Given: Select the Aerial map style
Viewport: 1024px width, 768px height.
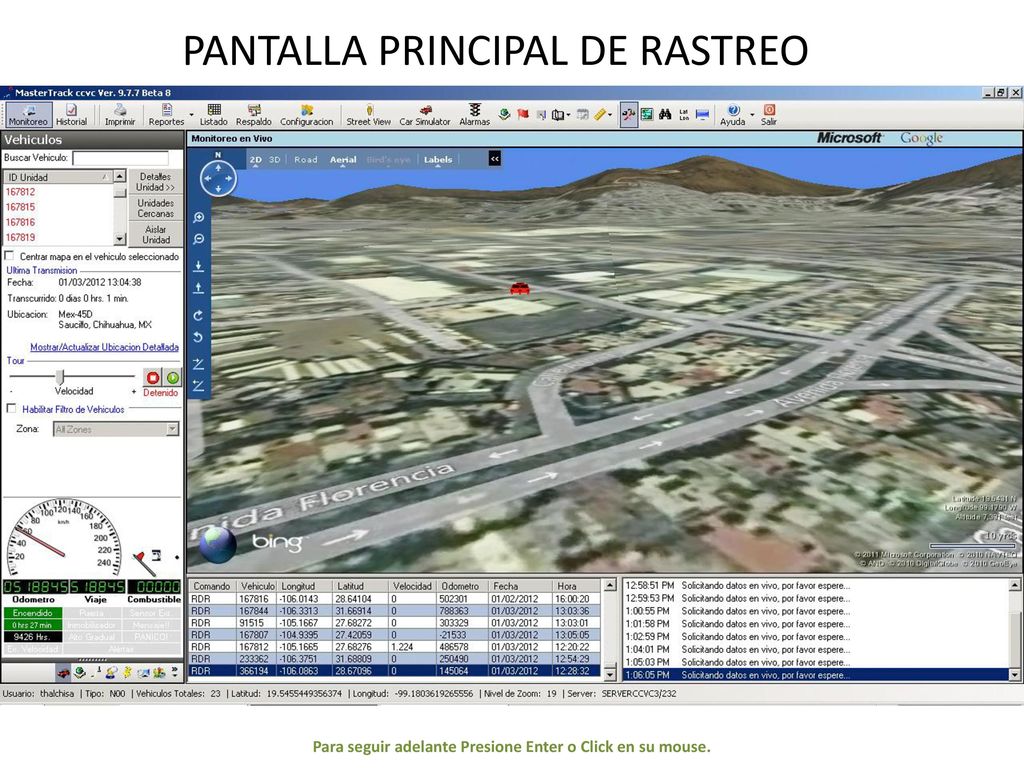Looking at the screenshot, I should (343, 159).
